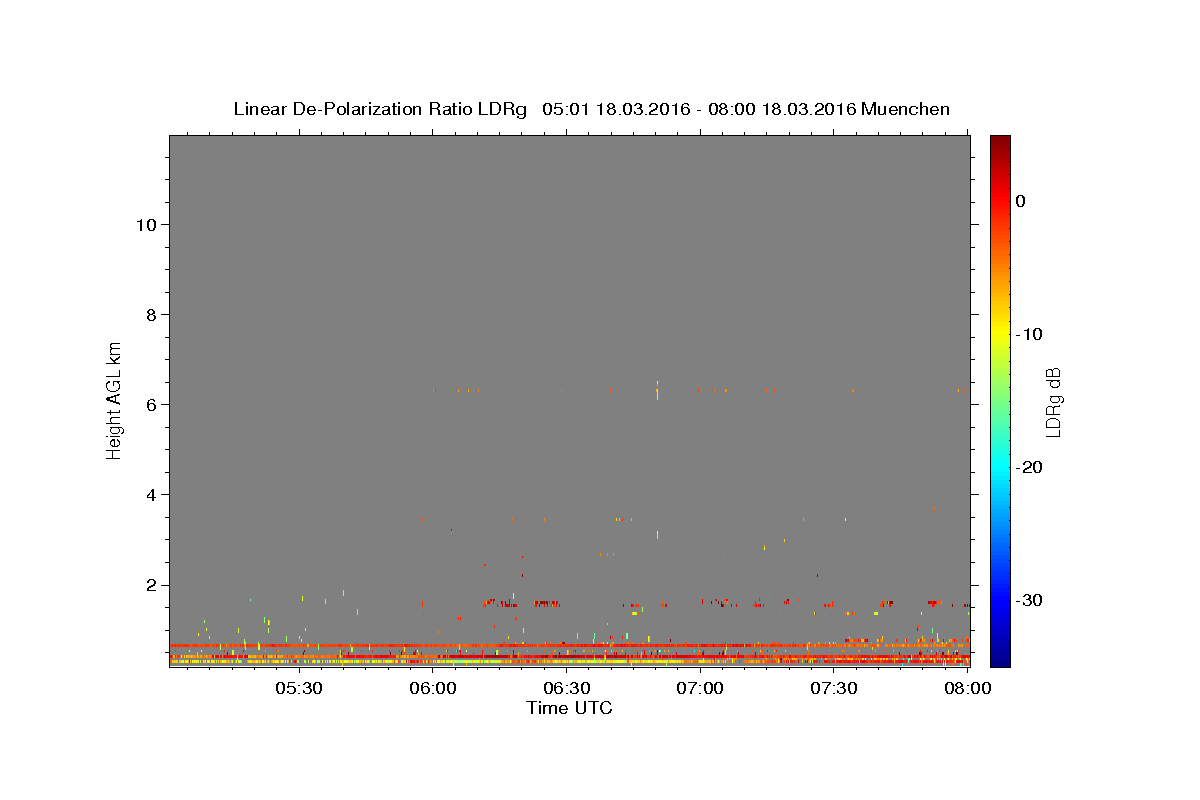The width and height of the screenshot is (1200, 800).
Task: Click the plot title 'Linear De-Polarization Ratio LDRg'
Action: [x=380, y=109]
